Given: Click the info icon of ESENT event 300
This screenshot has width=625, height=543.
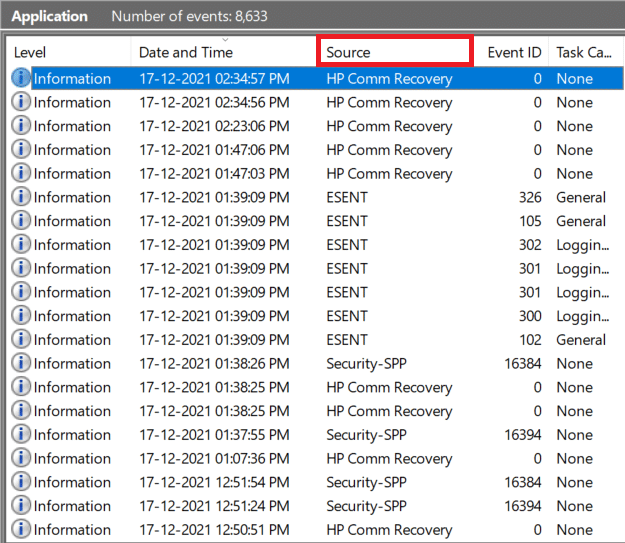Looking at the screenshot, I should (21, 316).
